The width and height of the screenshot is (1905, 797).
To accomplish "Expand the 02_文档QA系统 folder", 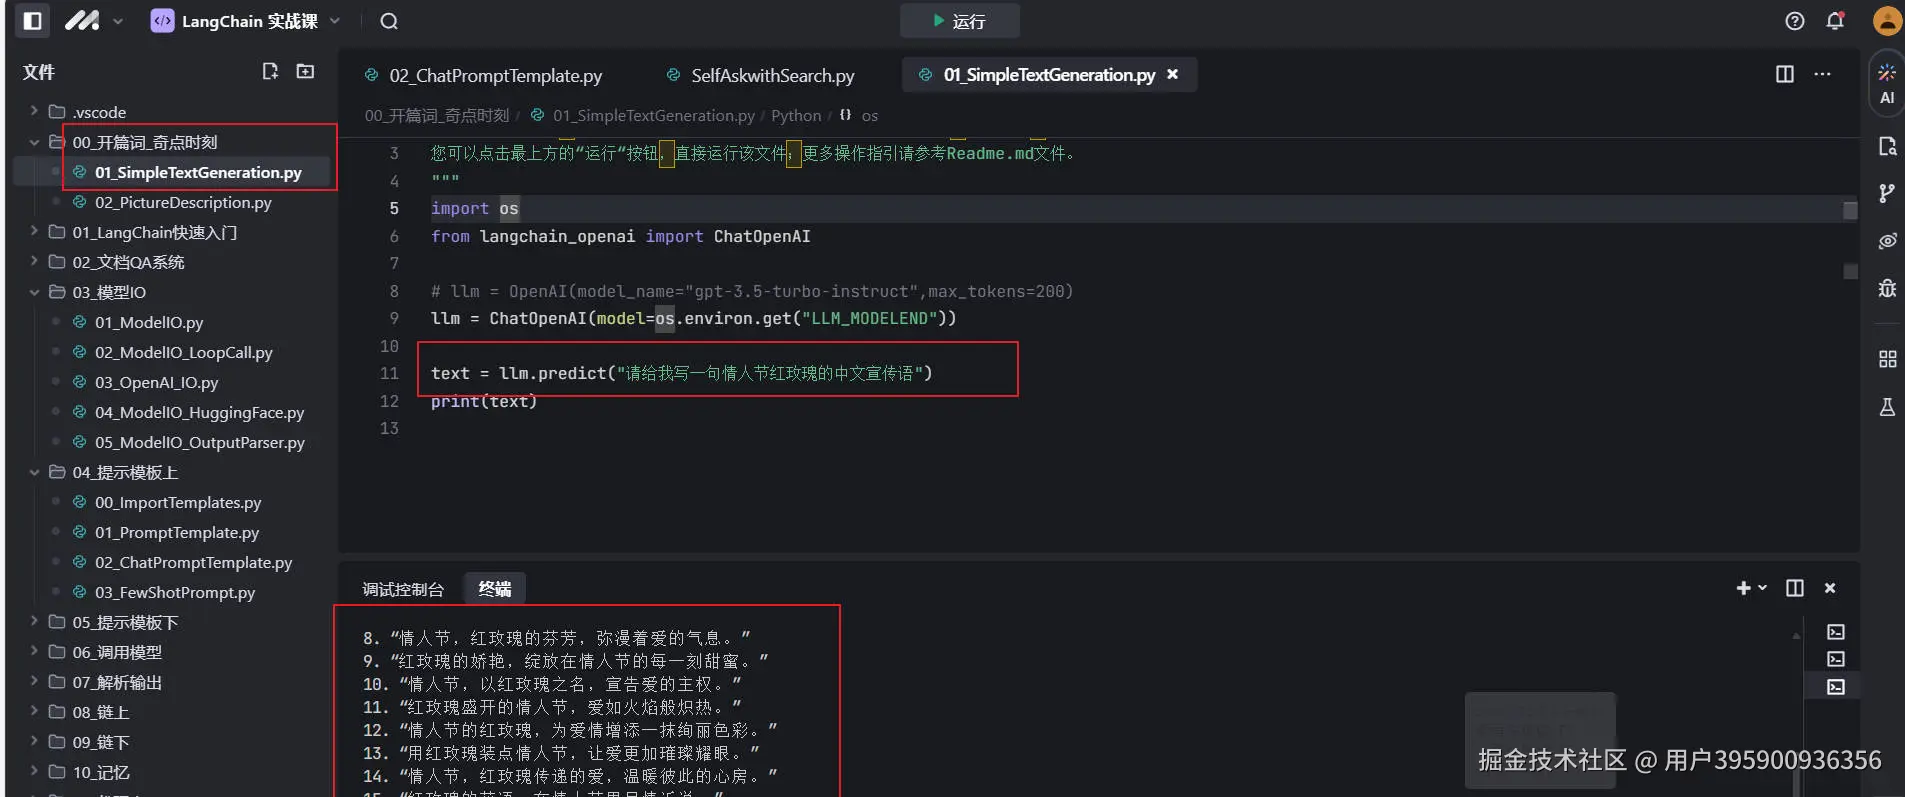I will 34,262.
